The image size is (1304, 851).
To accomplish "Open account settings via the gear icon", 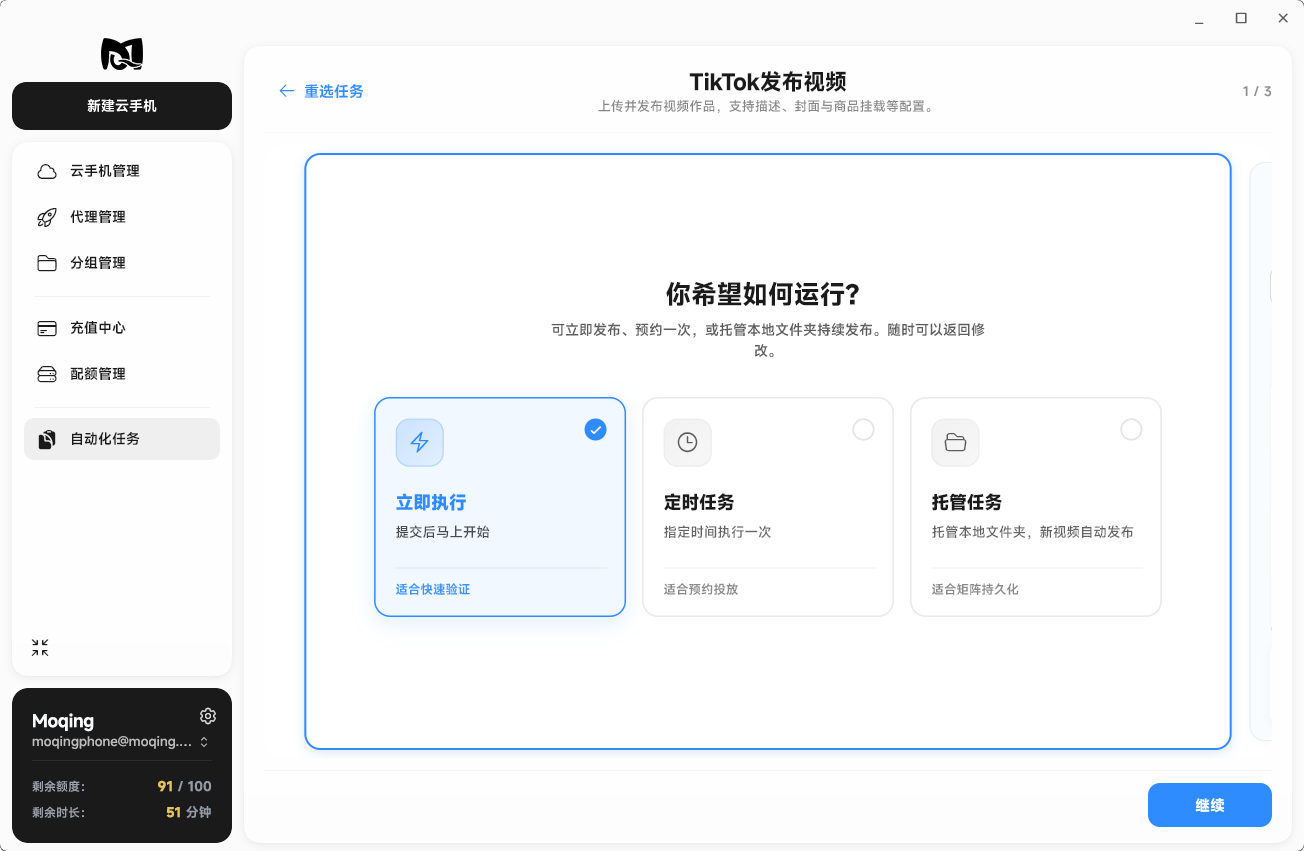I will [x=208, y=716].
